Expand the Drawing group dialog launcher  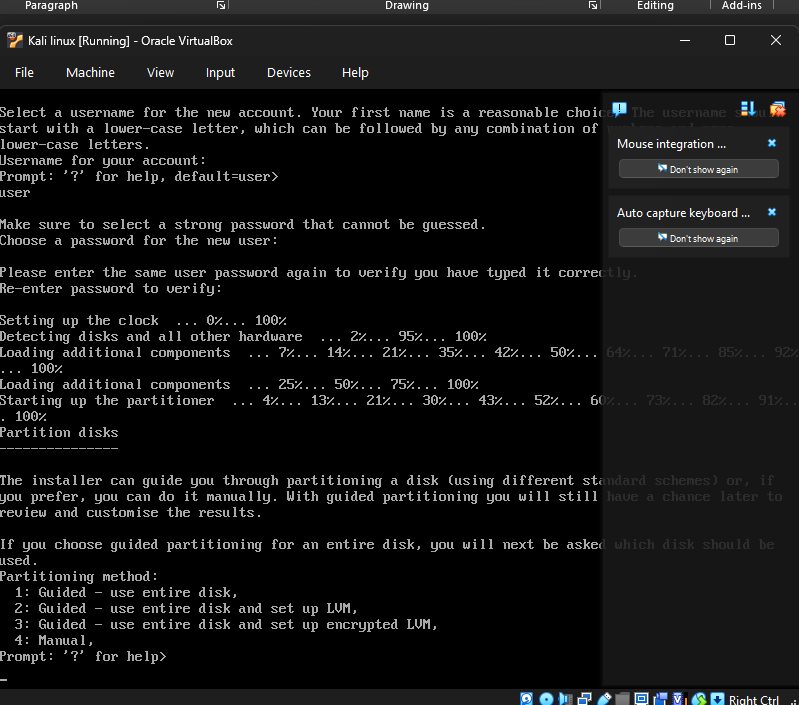point(593,6)
